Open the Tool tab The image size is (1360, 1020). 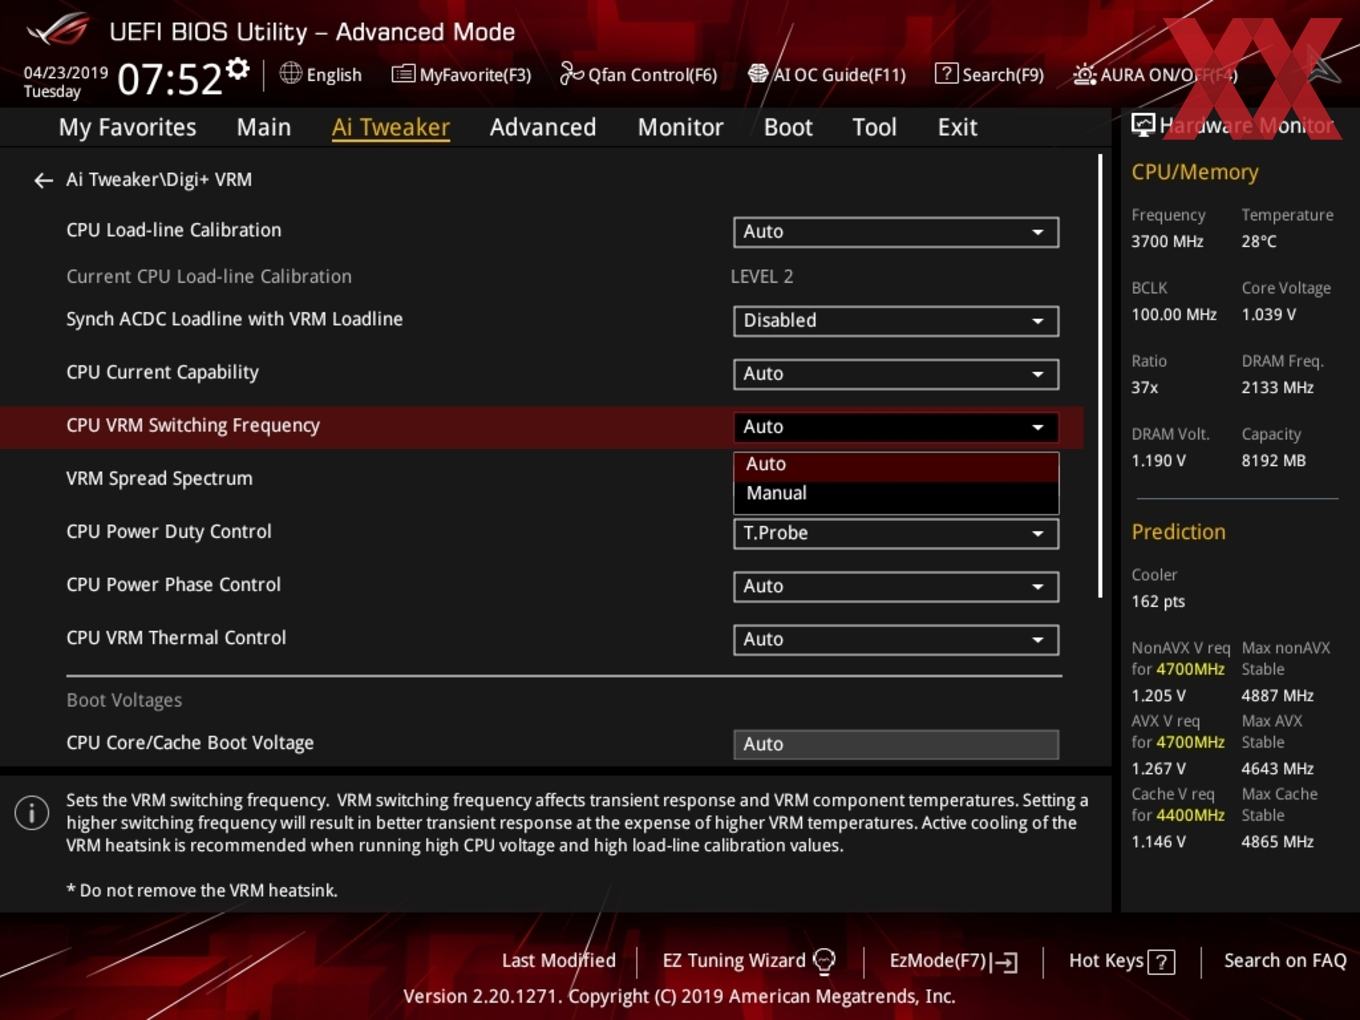(874, 127)
